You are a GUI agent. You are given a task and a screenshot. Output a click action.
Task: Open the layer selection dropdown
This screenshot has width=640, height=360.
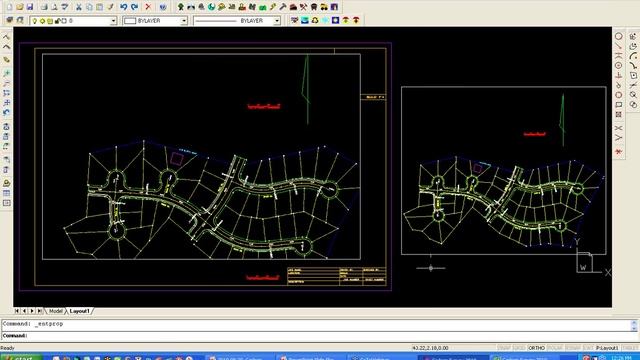pyautogui.click(x=113, y=21)
